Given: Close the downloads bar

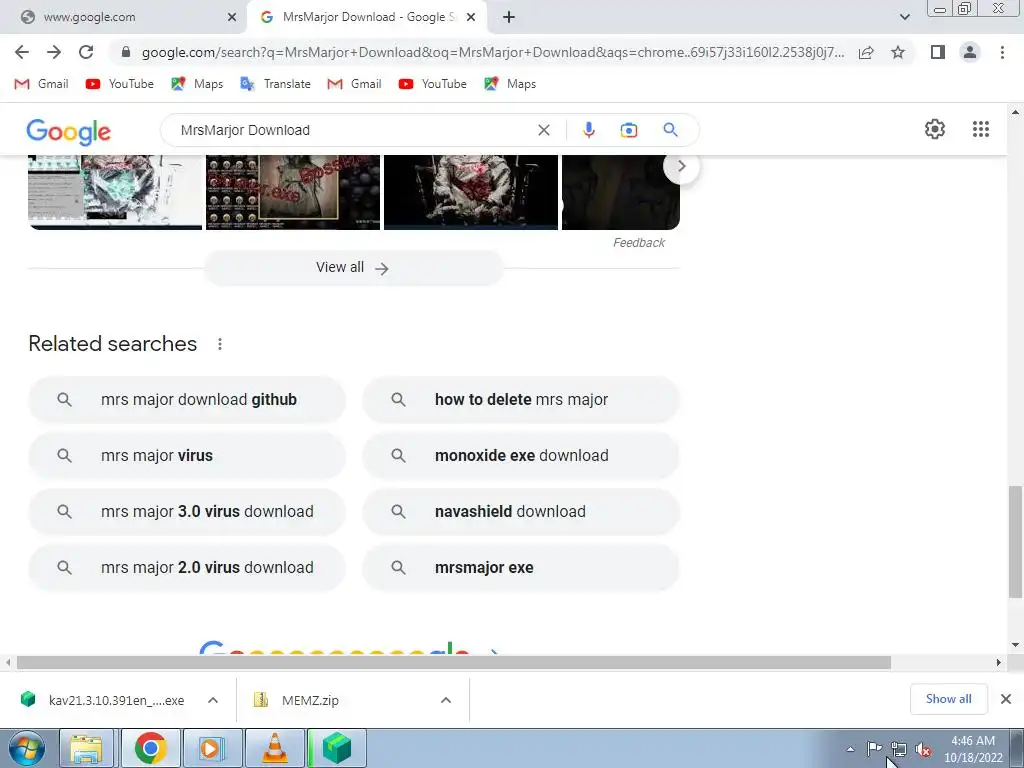Looking at the screenshot, I should tap(1006, 699).
